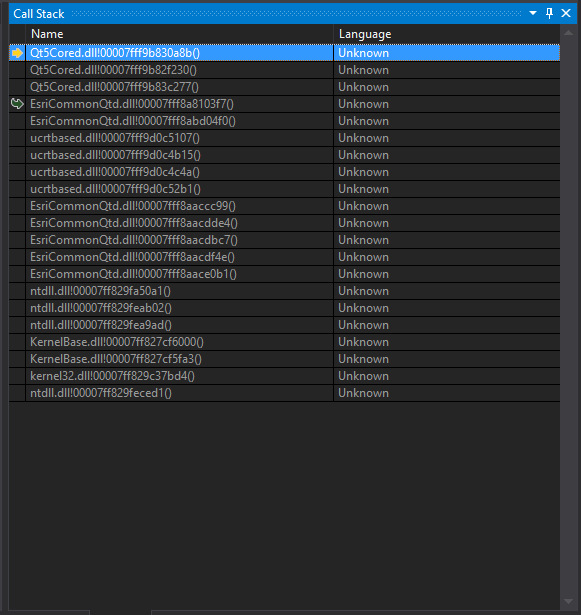This screenshot has height=615, width=581.
Task: Click the green active-frame arrow icon
Action: (x=17, y=104)
